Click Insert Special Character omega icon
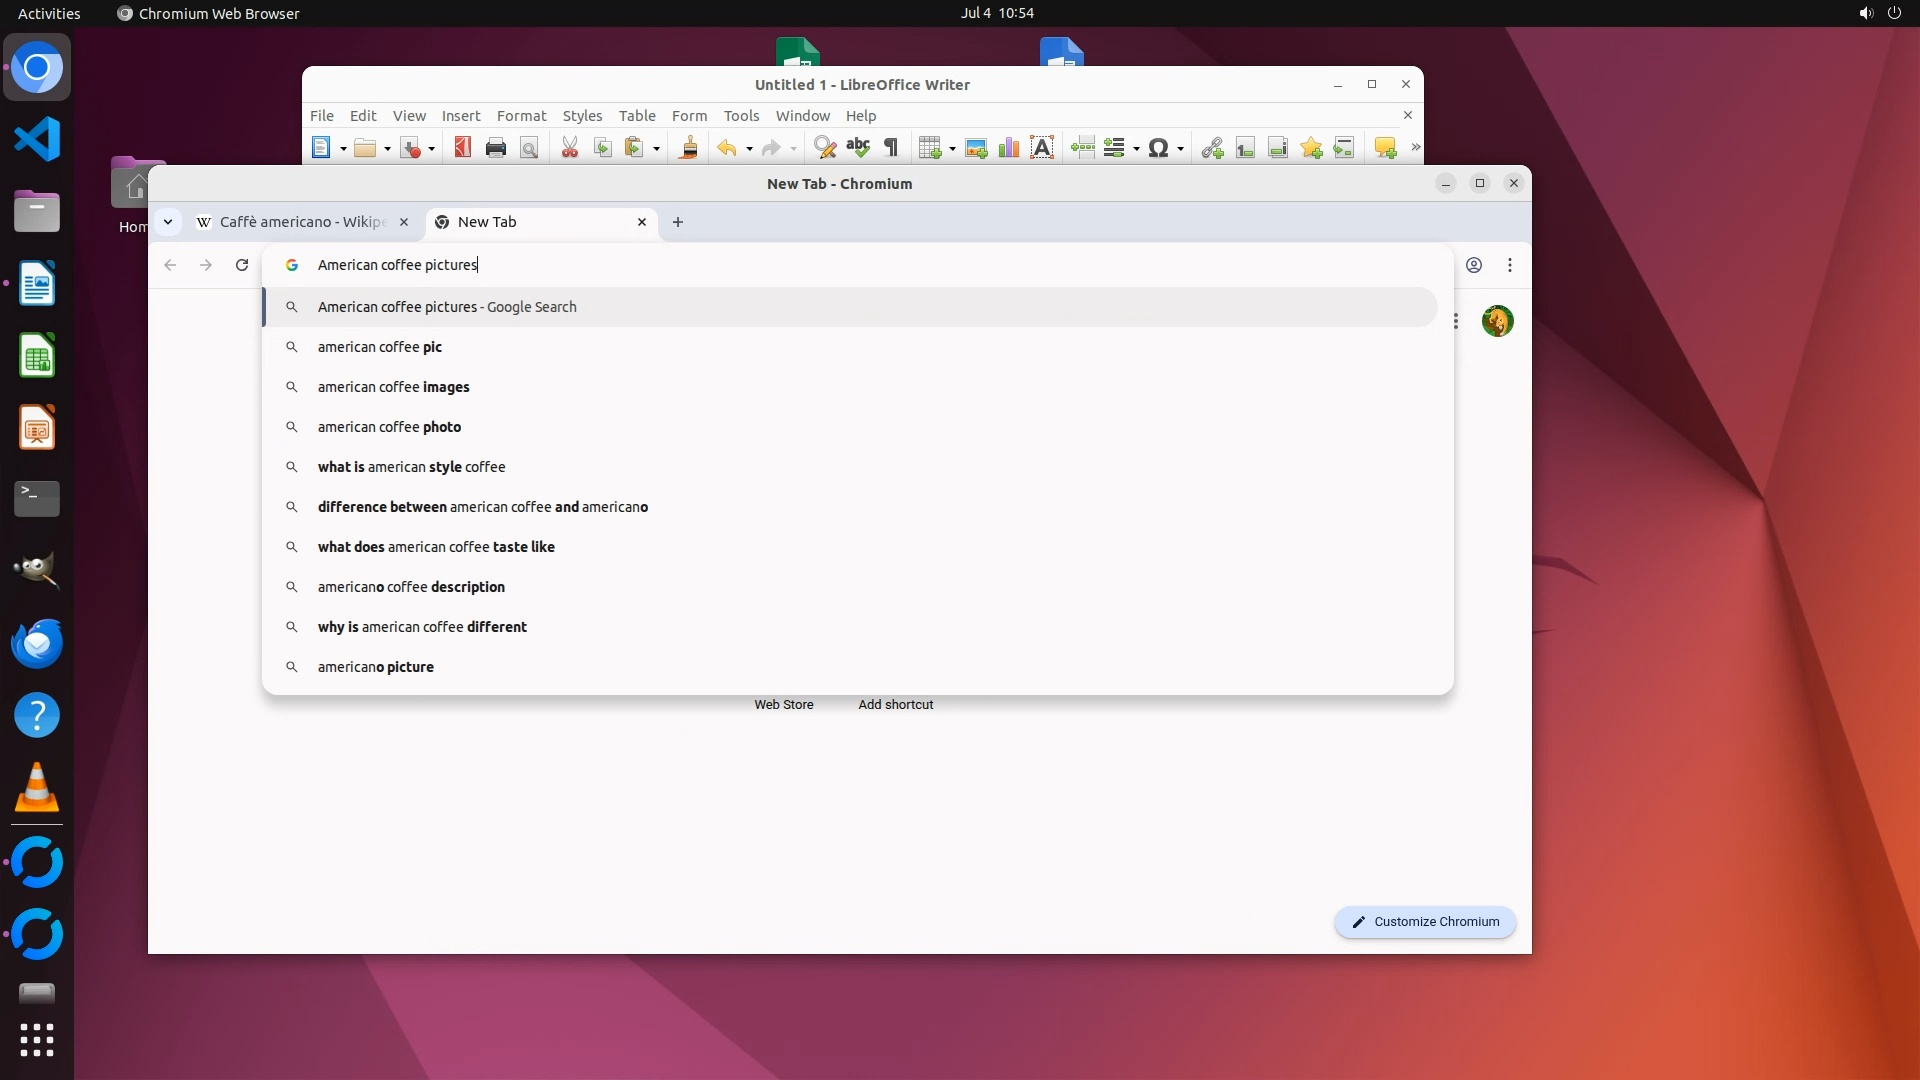This screenshot has width=1920, height=1080. click(x=1158, y=148)
